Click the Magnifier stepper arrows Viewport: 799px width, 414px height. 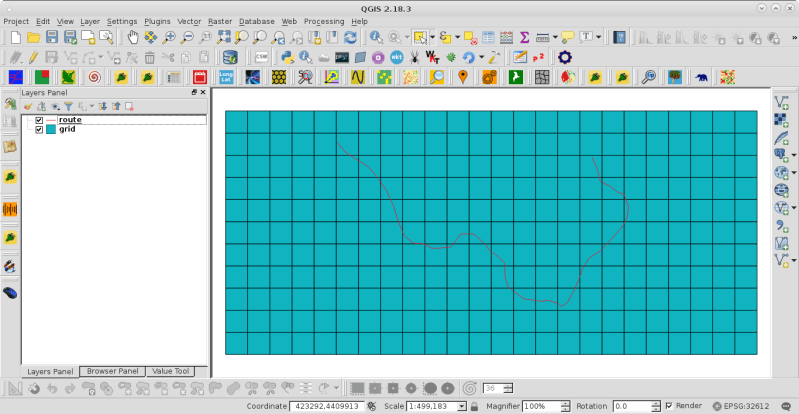(565, 406)
